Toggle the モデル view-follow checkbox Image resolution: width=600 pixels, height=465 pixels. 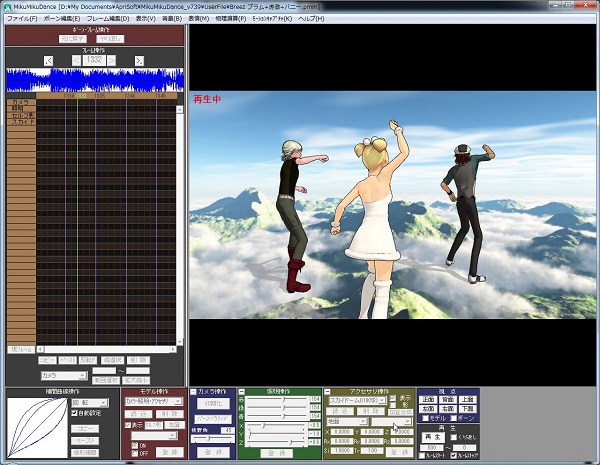425,418
